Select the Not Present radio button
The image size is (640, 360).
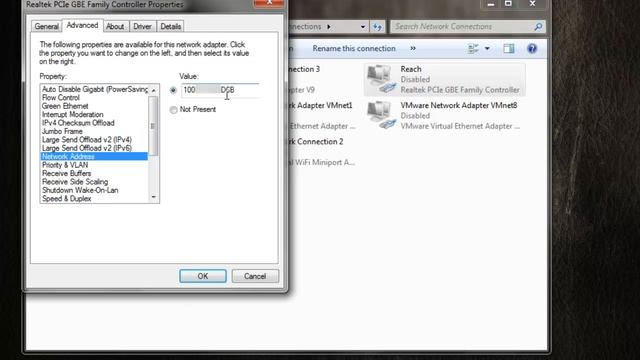(x=173, y=109)
